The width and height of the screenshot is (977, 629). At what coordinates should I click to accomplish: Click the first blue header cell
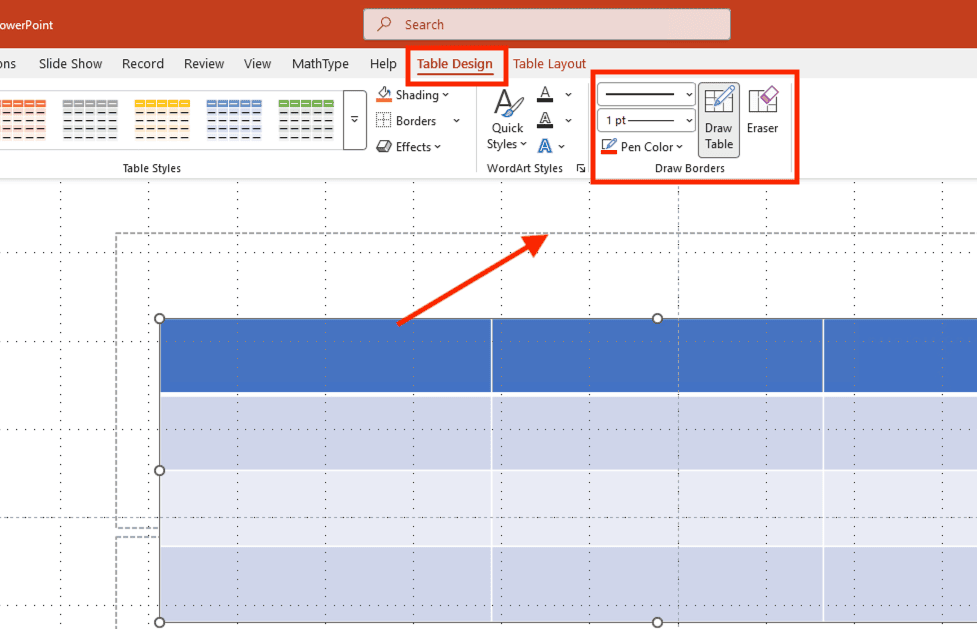(326, 356)
